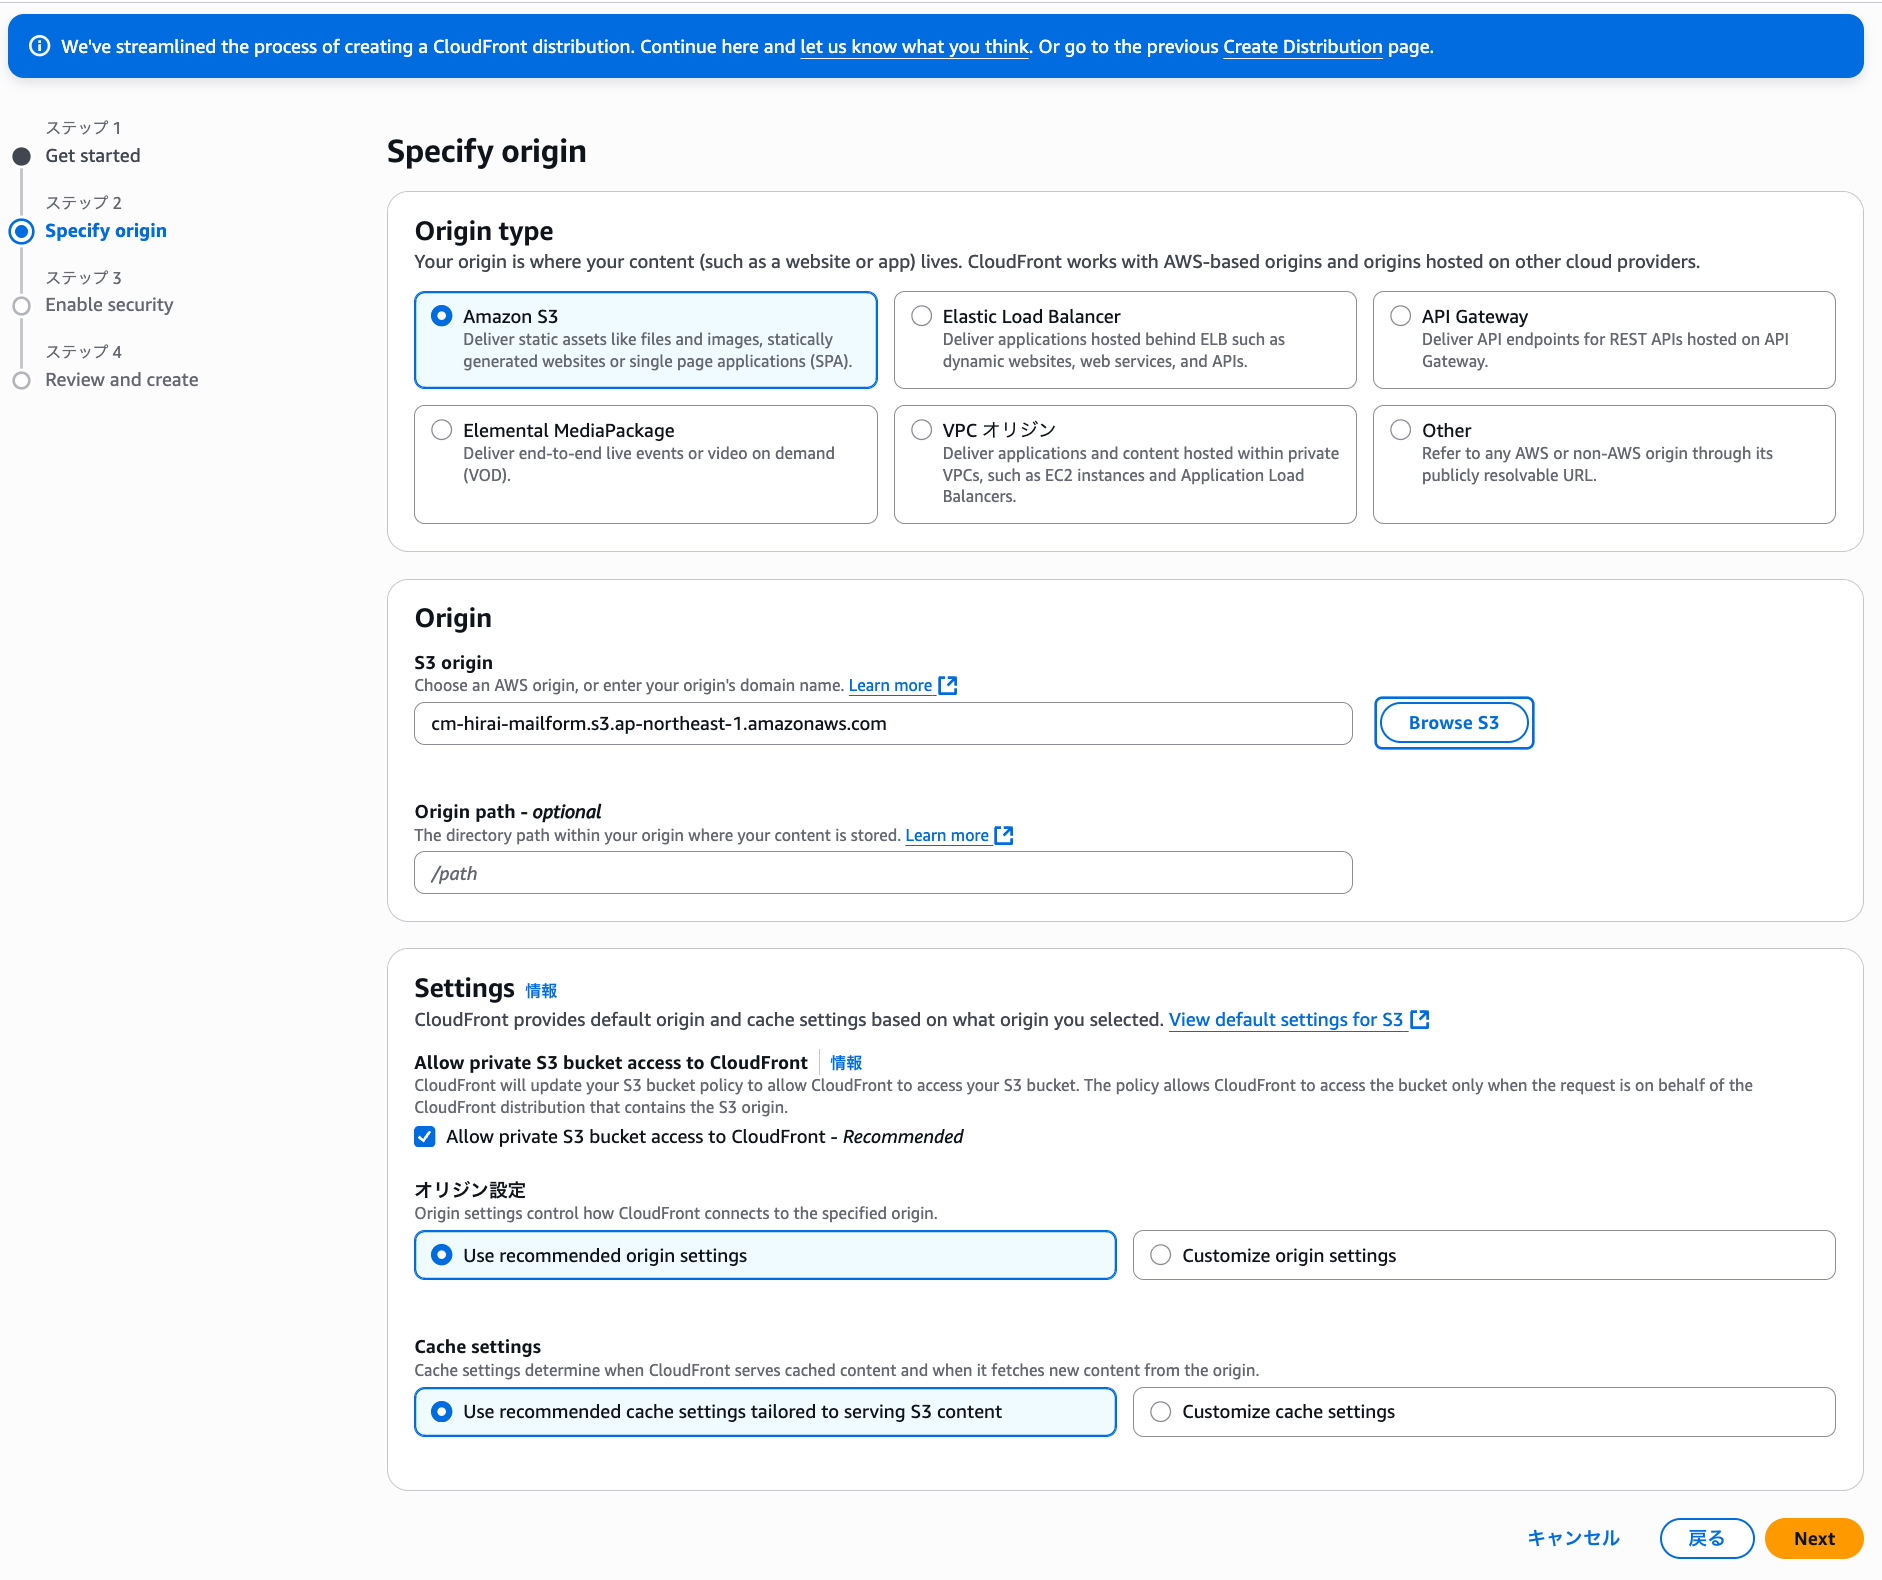The width and height of the screenshot is (1882, 1580).
Task: Toggle Allow private S3 bucket access checkbox
Action: (425, 1137)
